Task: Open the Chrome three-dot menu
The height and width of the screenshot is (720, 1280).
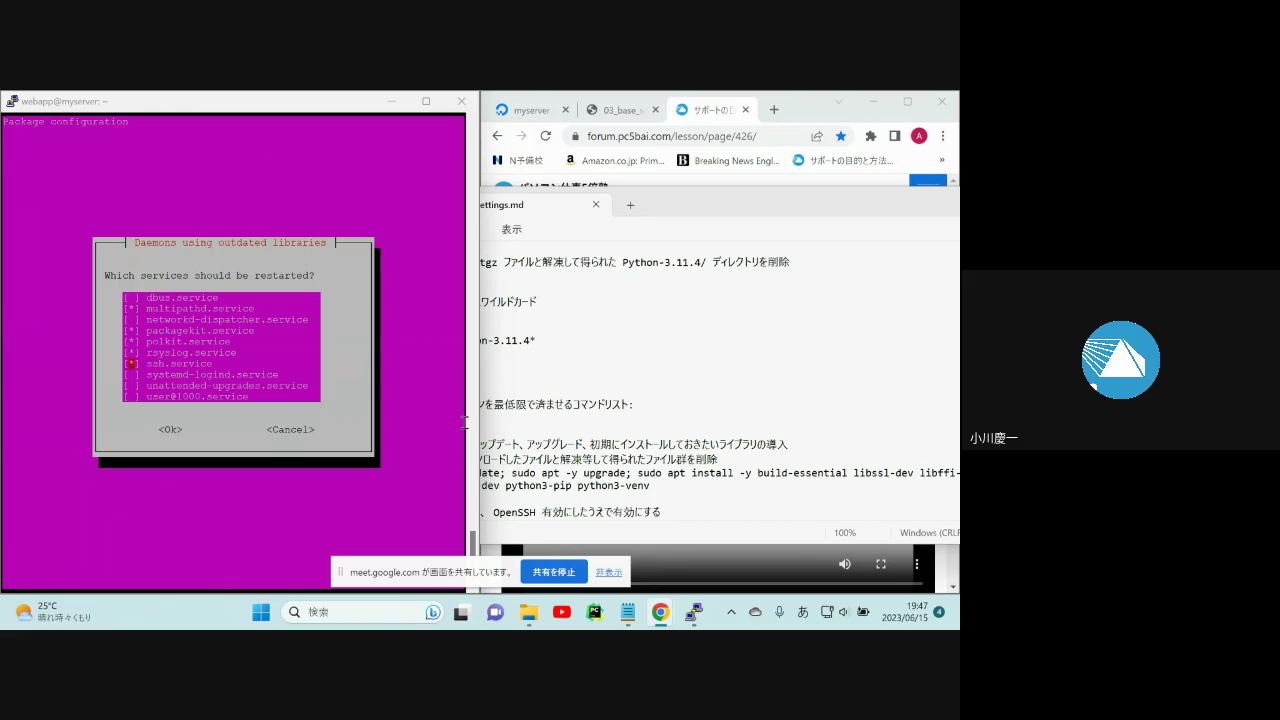Action: click(x=942, y=136)
